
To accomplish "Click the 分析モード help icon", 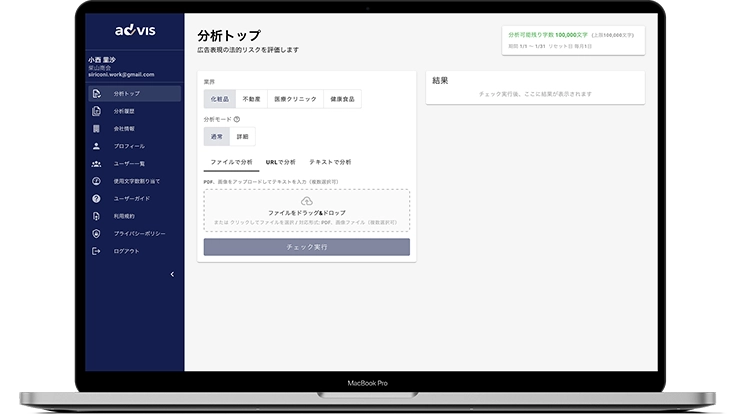I will pyautogui.click(x=237, y=119).
